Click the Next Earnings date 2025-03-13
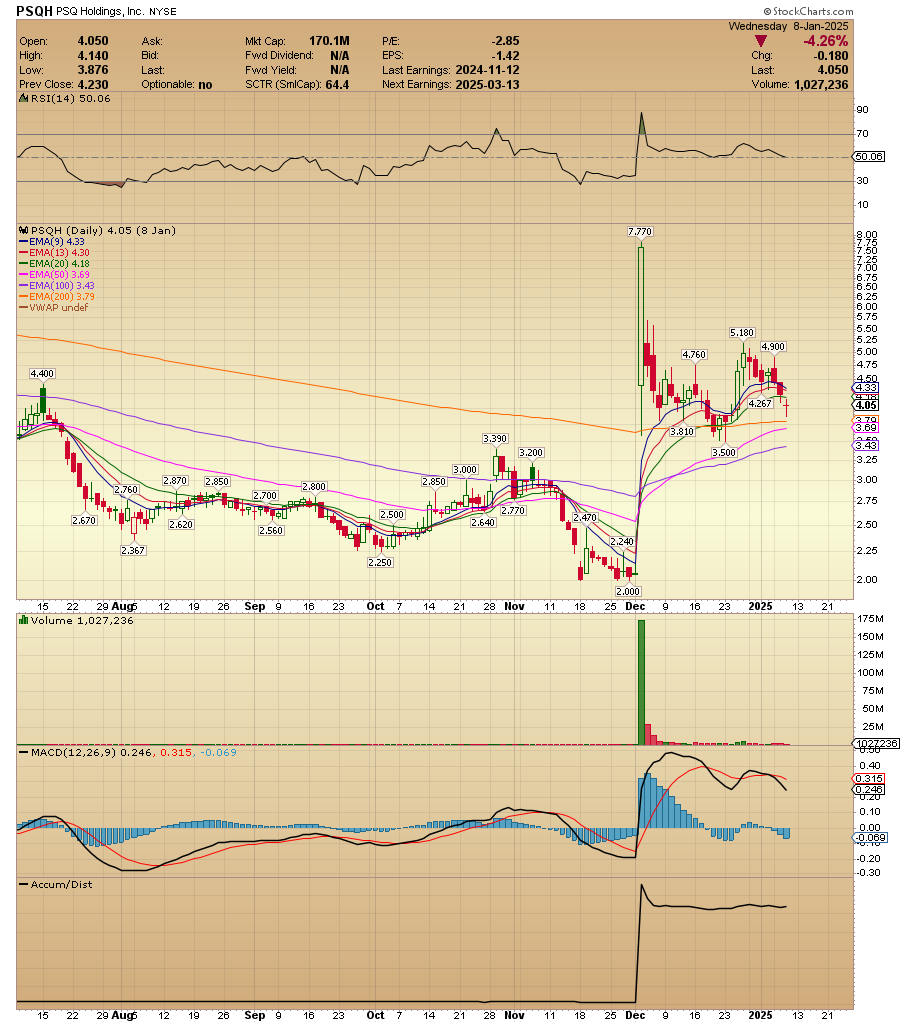The image size is (900, 1023). 488,84
